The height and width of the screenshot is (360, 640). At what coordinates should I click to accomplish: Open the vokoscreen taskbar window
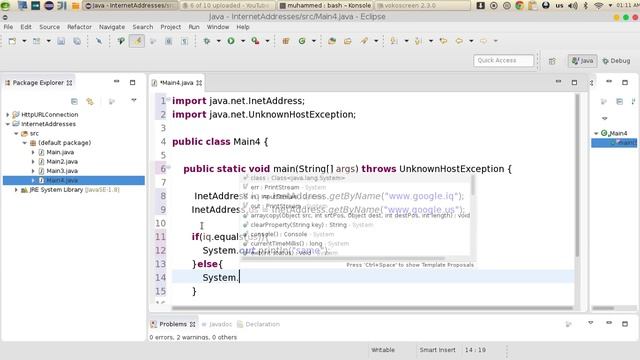pyautogui.click(x=422, y=6)
